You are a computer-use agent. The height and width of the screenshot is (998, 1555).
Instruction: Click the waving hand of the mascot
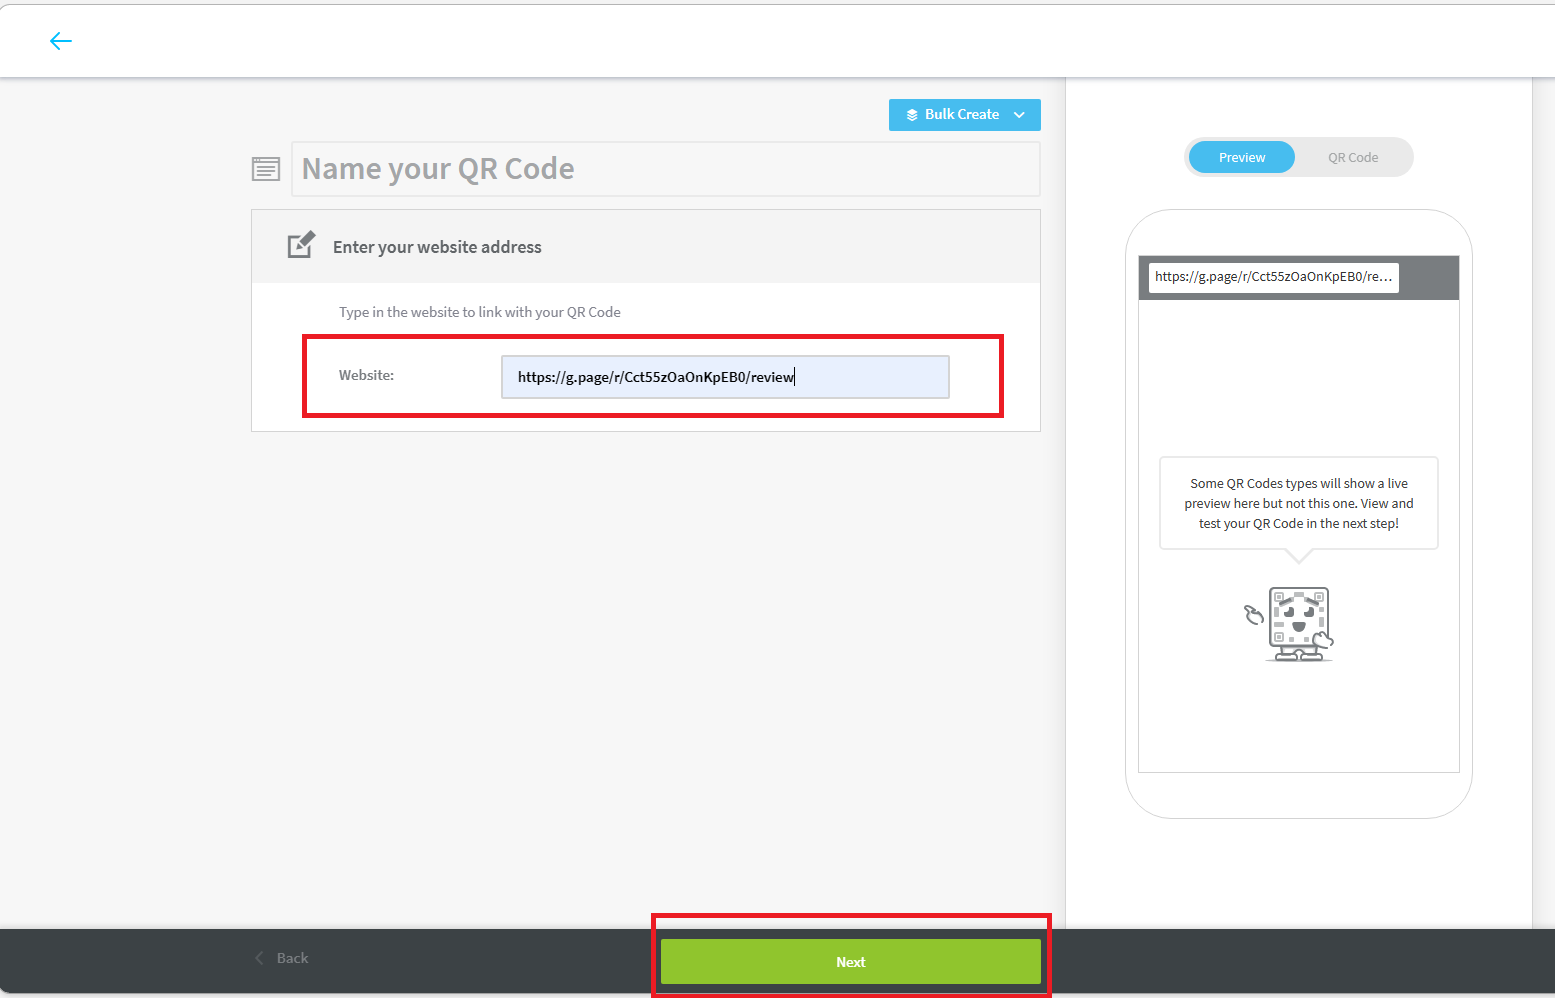tap(1253, 614)
